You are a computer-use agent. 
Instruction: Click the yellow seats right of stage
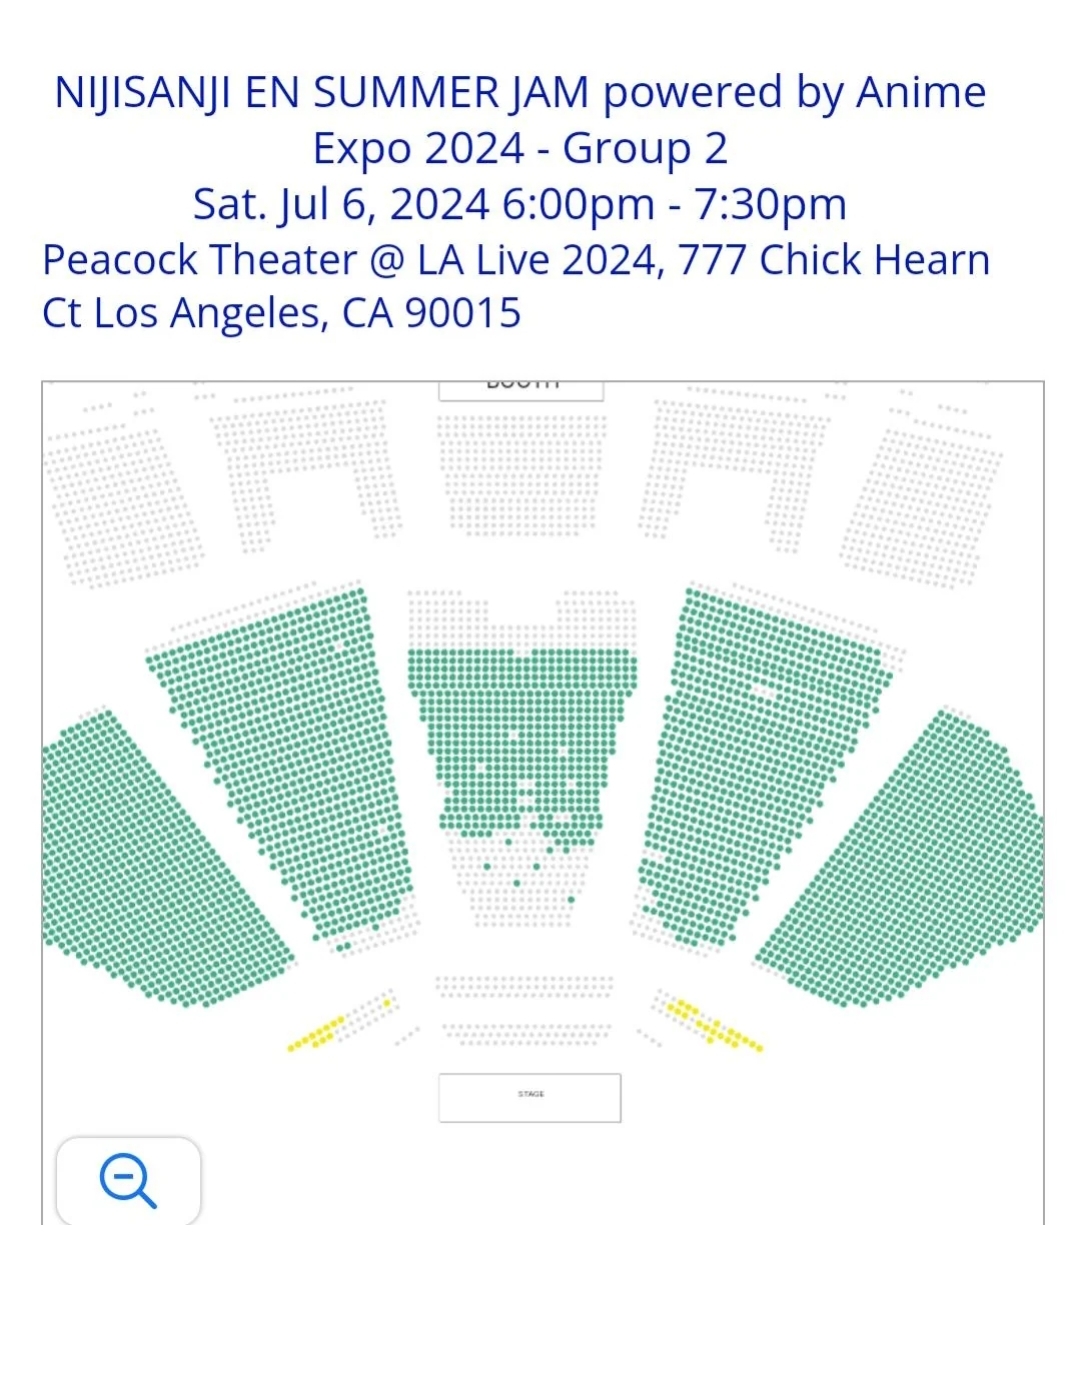714,1026
